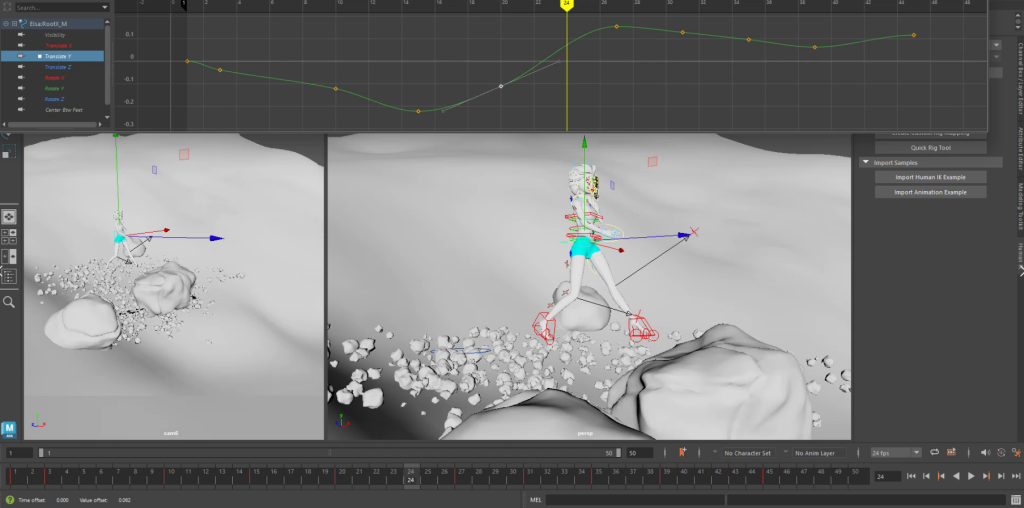Click the channel icon next to Rotate Z
Viewport: 1024px width, 508px height.
point(21,99)
